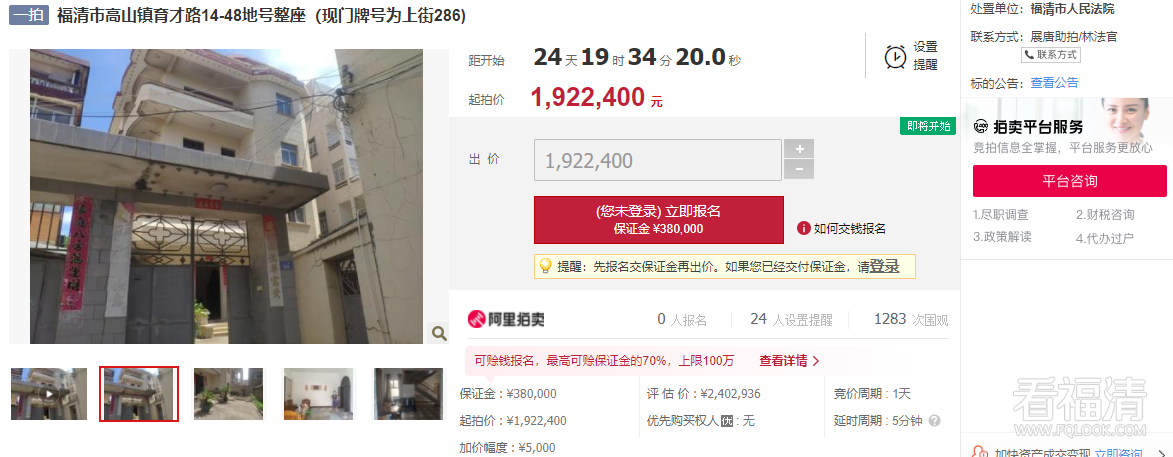
Task: Click the 登录 login link
Action: tap(884, 266)
